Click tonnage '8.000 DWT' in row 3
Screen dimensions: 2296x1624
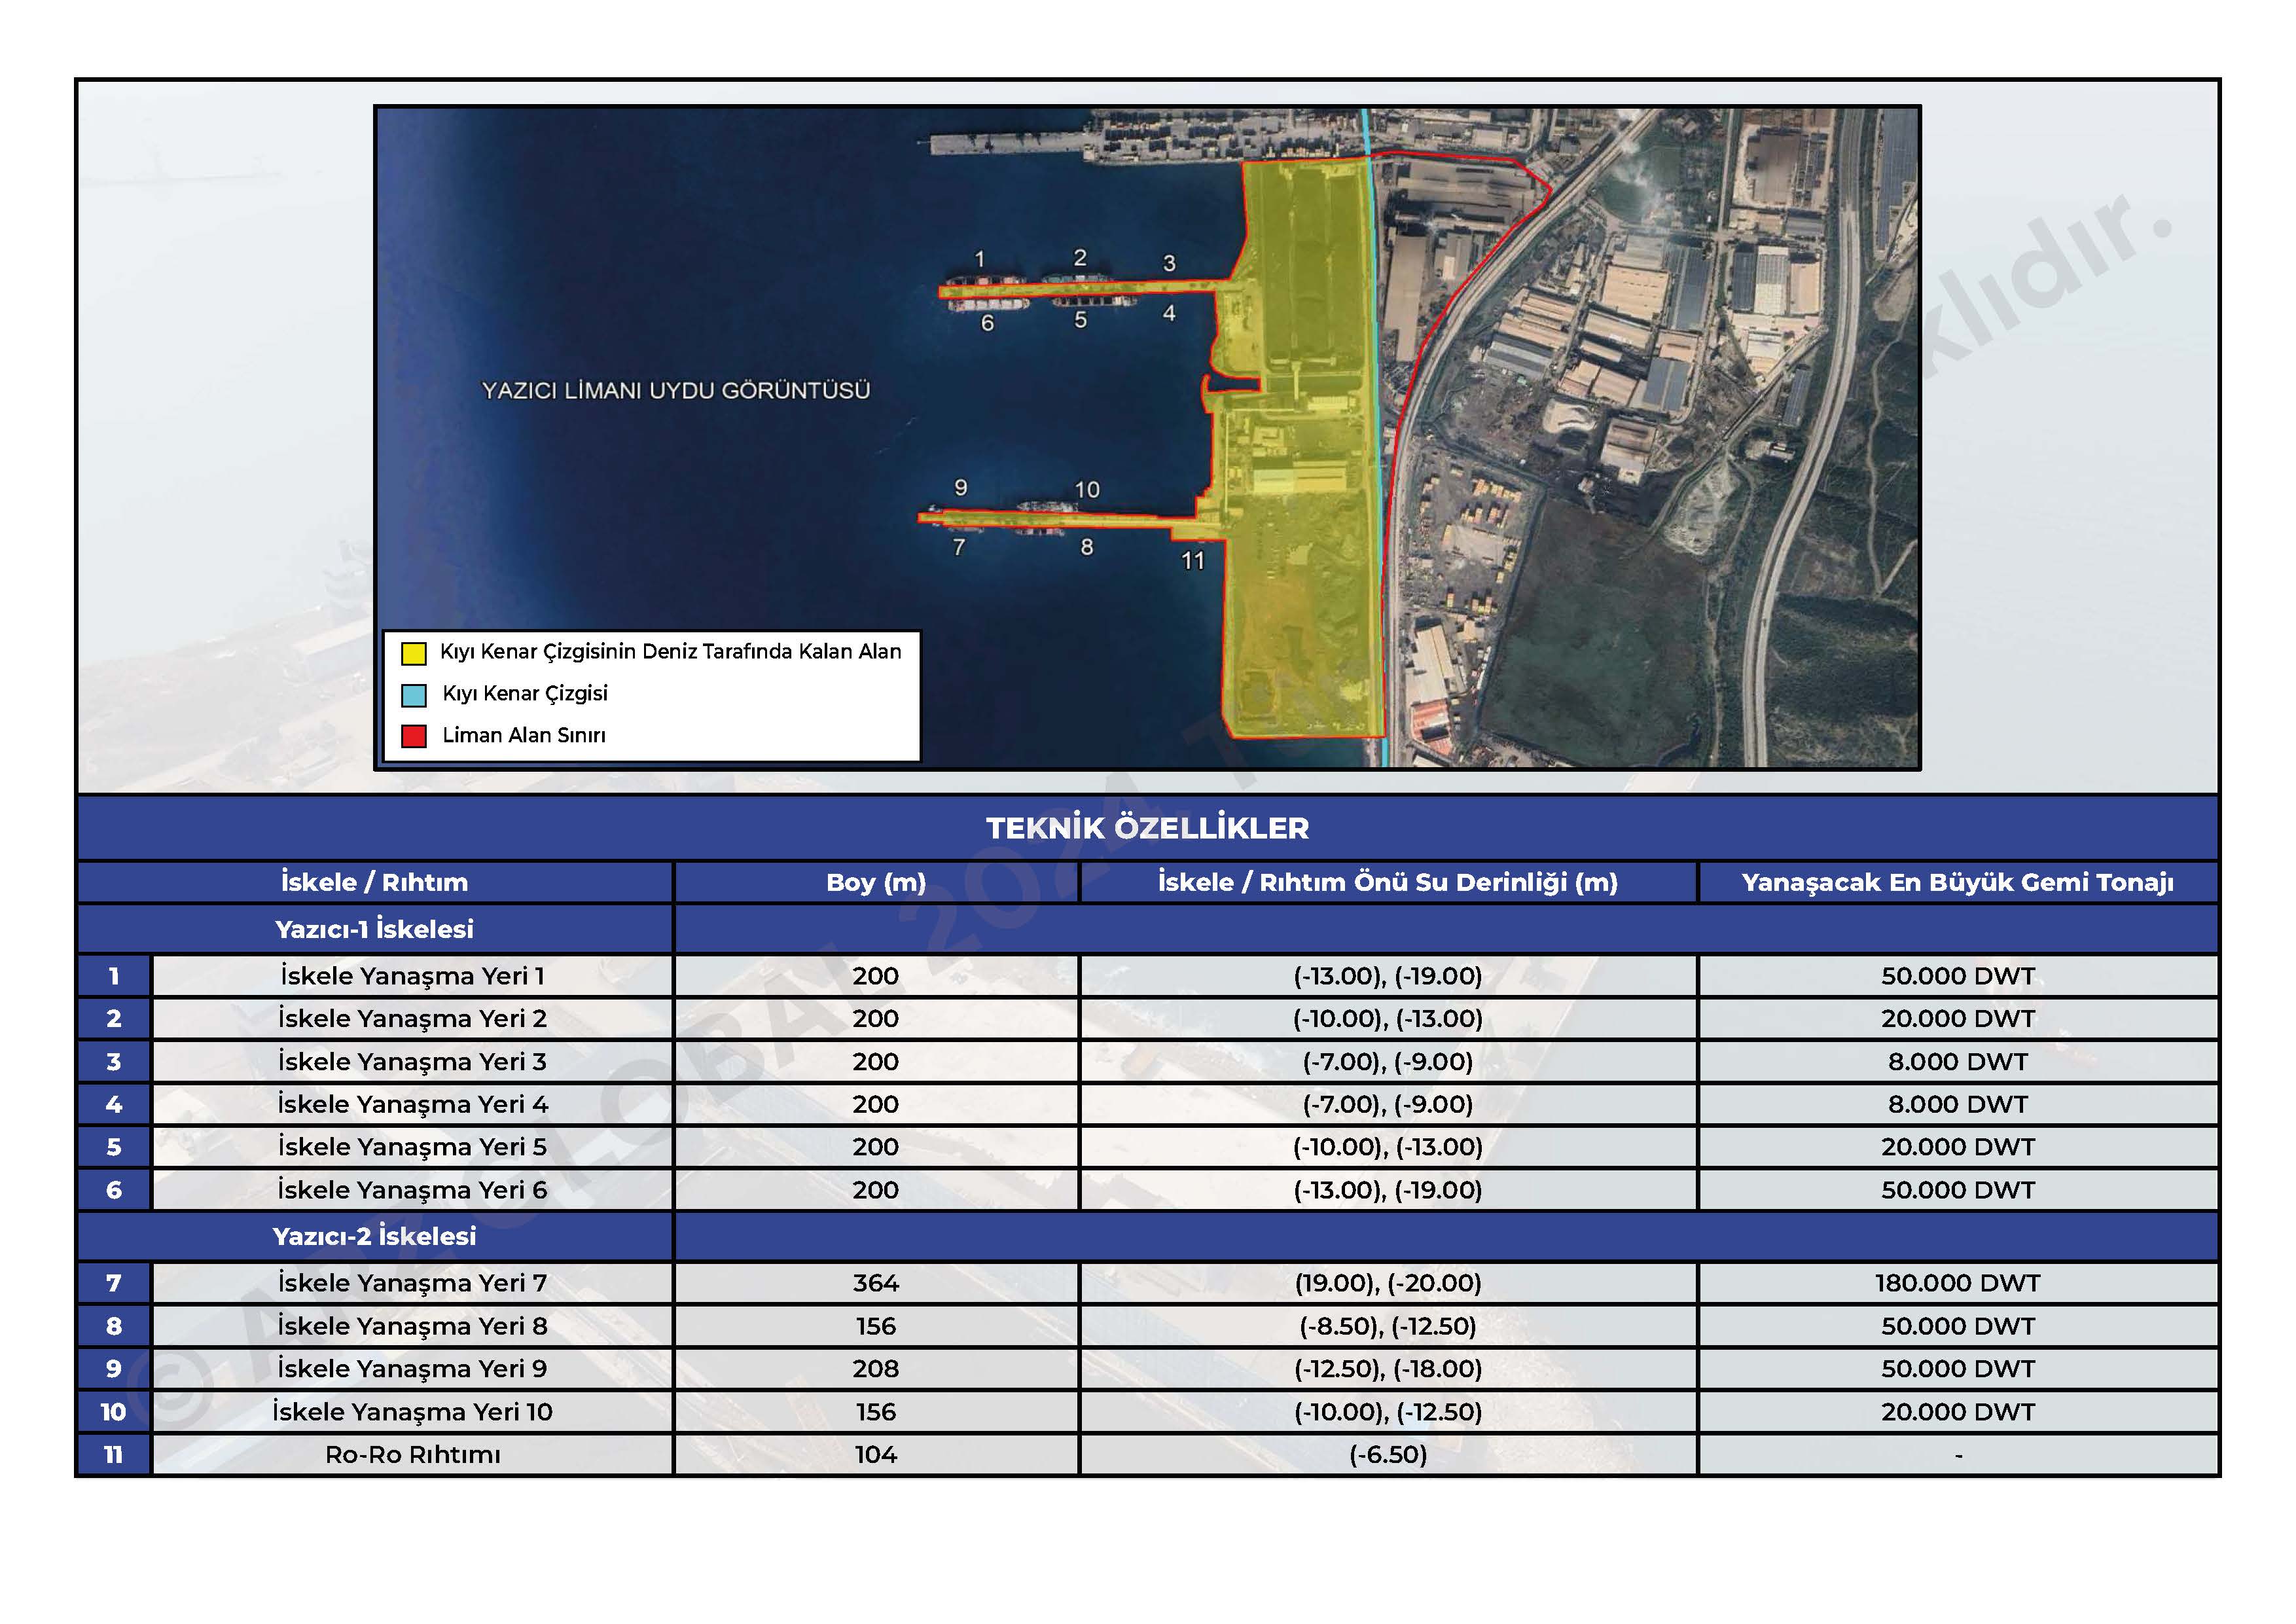coord(1958,1062)
